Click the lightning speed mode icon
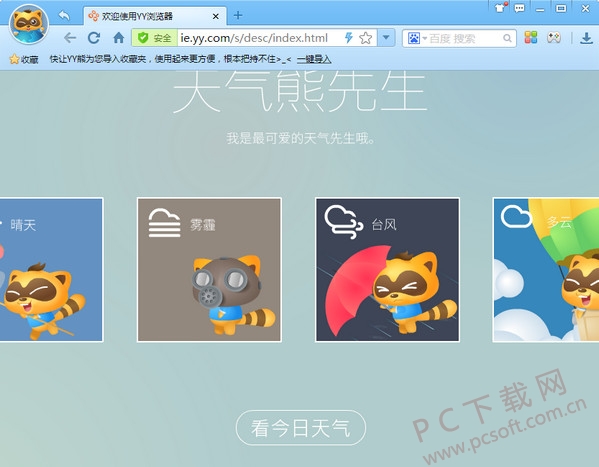The height and width of the screenshot is (467, 599). [x=348, y=38]
